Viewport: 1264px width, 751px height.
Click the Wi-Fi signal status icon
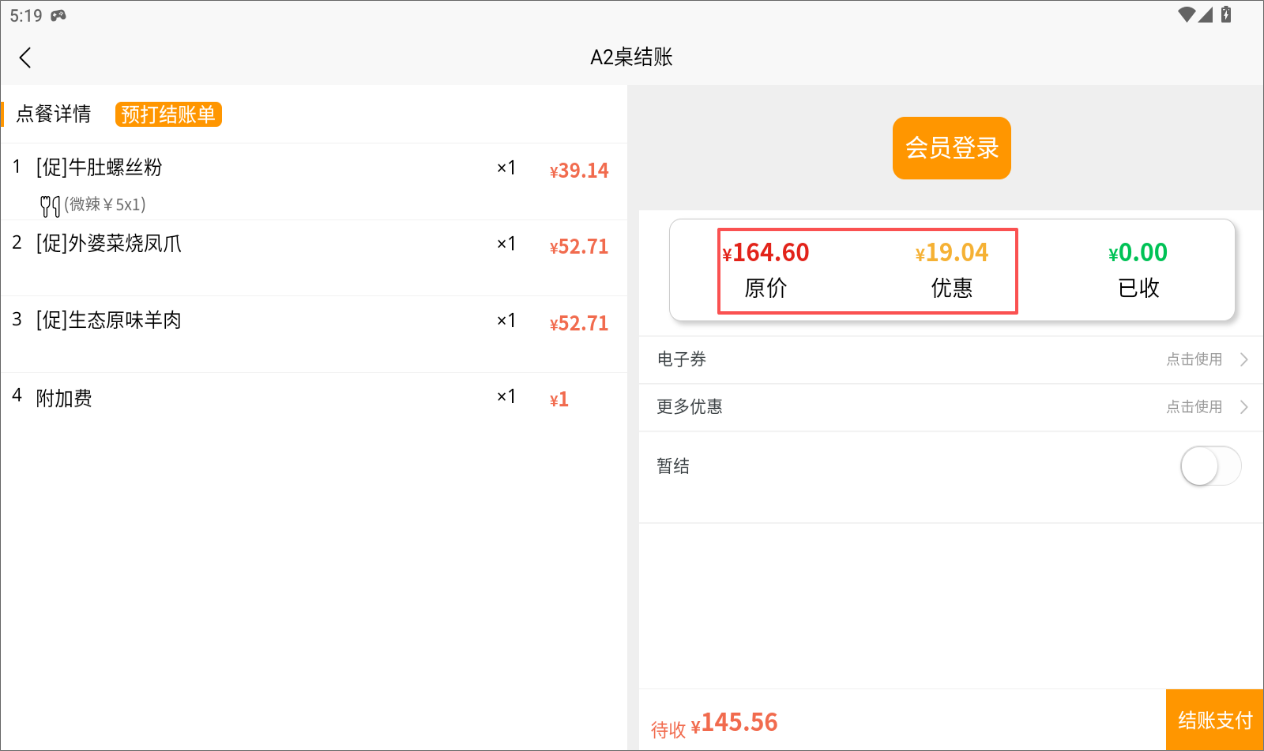pos(1187,14)
